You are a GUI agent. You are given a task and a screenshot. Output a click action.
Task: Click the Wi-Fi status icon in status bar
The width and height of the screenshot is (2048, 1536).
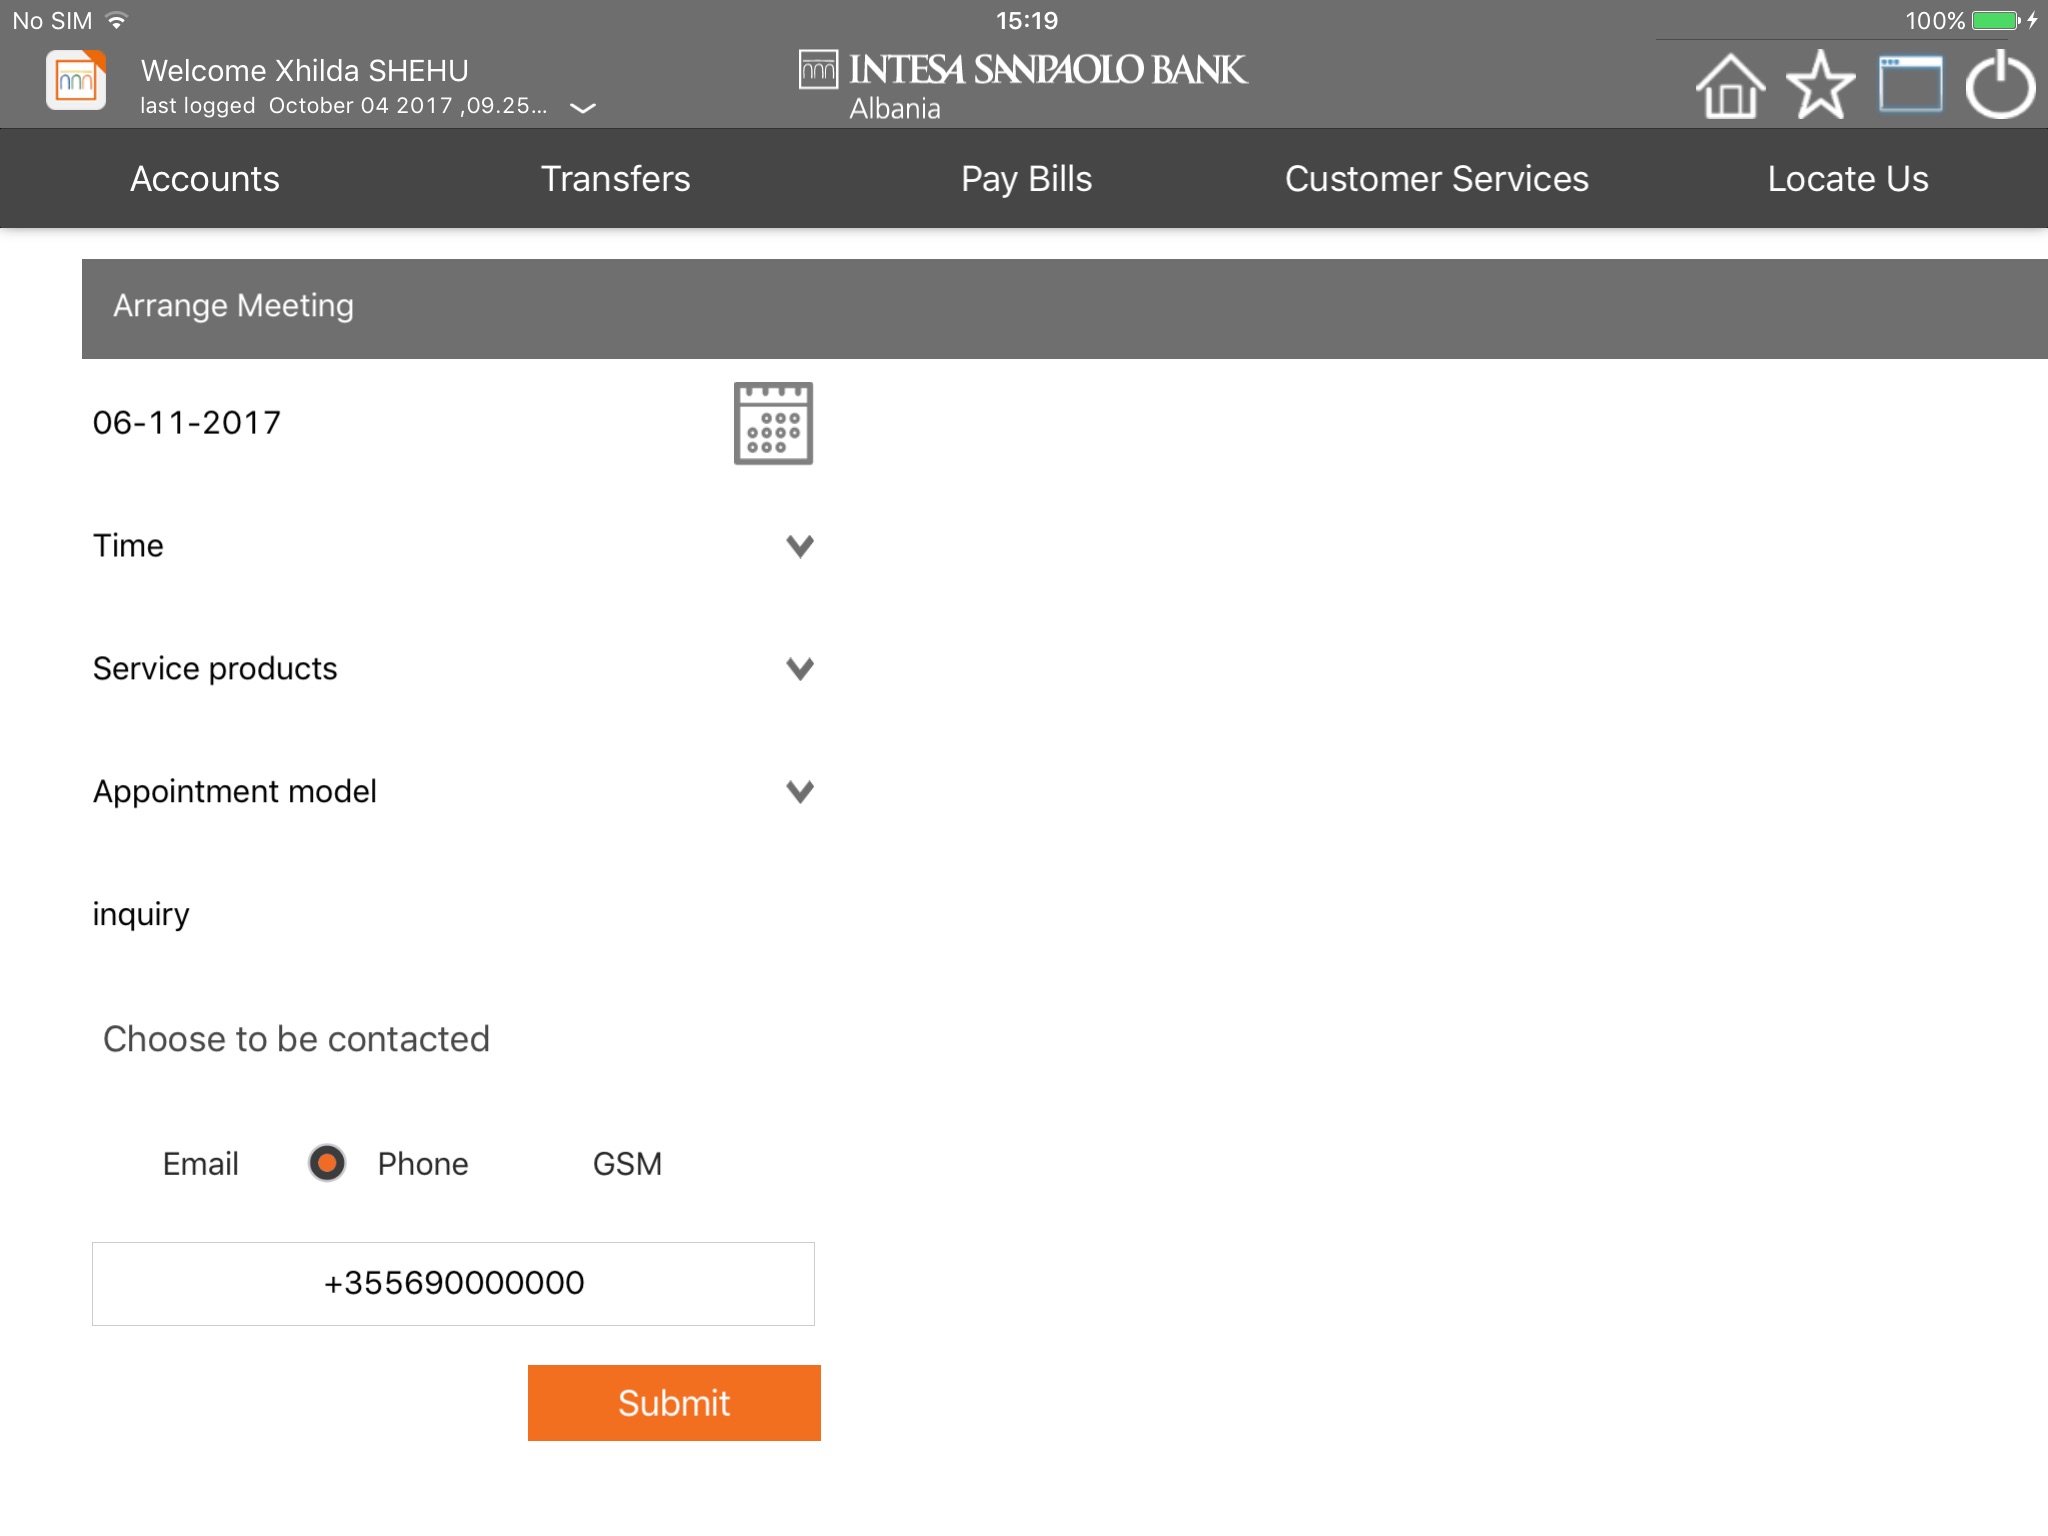point(100,21)
